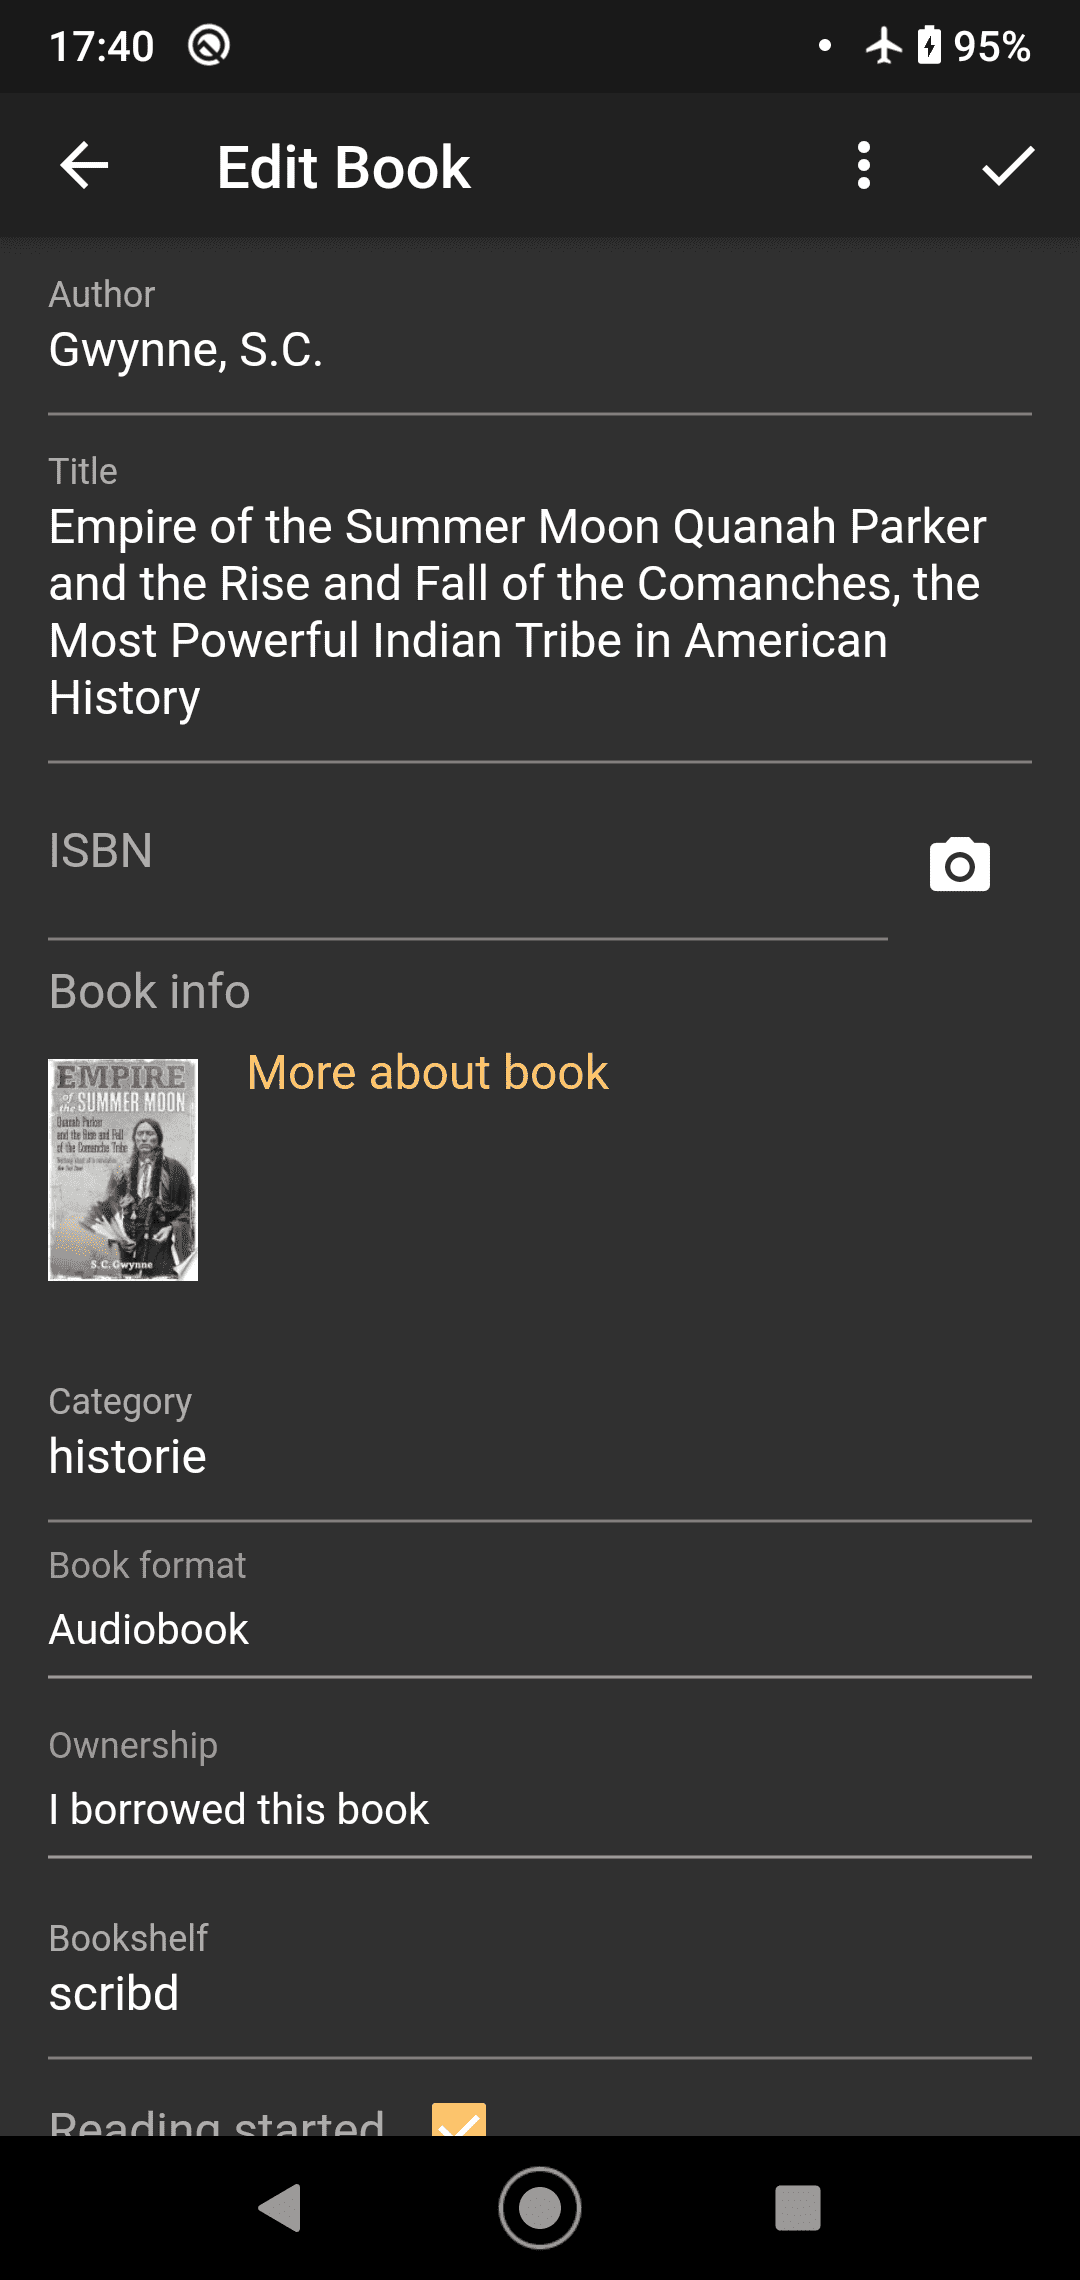The width and height of the screenshot is (1080, 2280).
Task: Tap the back arrow in Edit Book header
Action: pos(84,166)
